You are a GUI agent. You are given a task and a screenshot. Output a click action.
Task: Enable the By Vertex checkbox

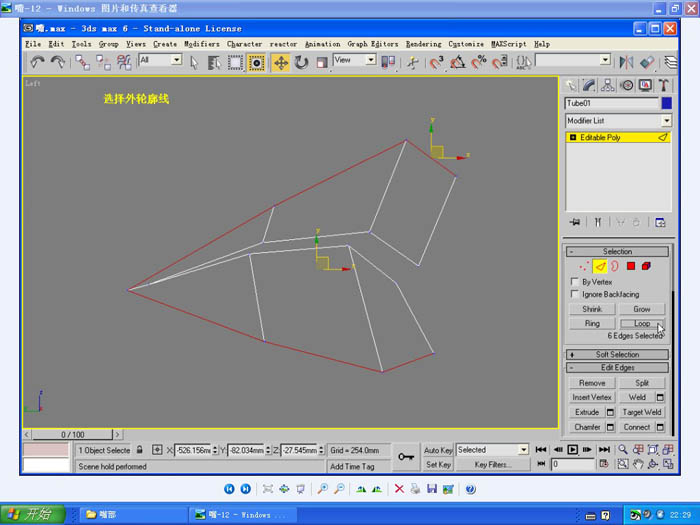pyautogui.click(x=573, y=282)
